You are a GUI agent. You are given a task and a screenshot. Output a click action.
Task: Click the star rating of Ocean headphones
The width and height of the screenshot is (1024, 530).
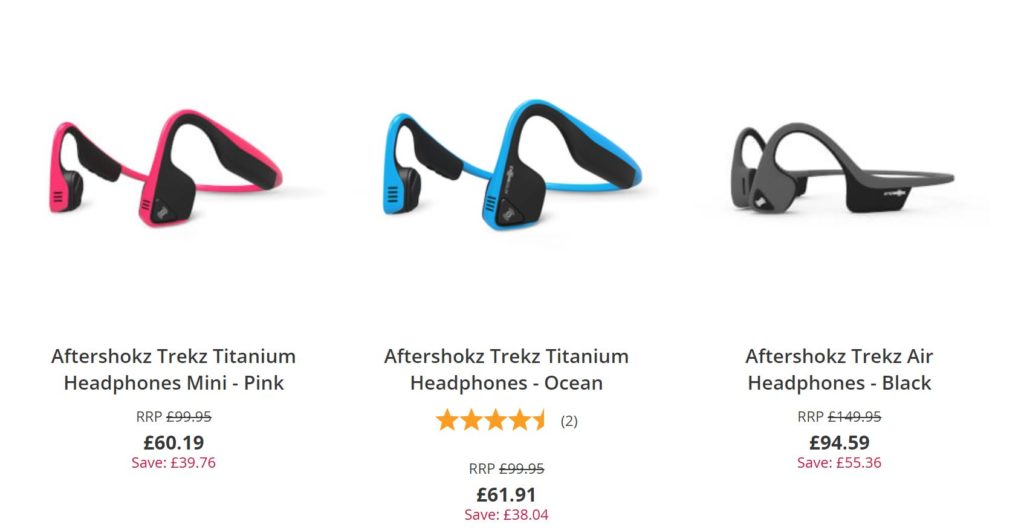coord(491,420)
